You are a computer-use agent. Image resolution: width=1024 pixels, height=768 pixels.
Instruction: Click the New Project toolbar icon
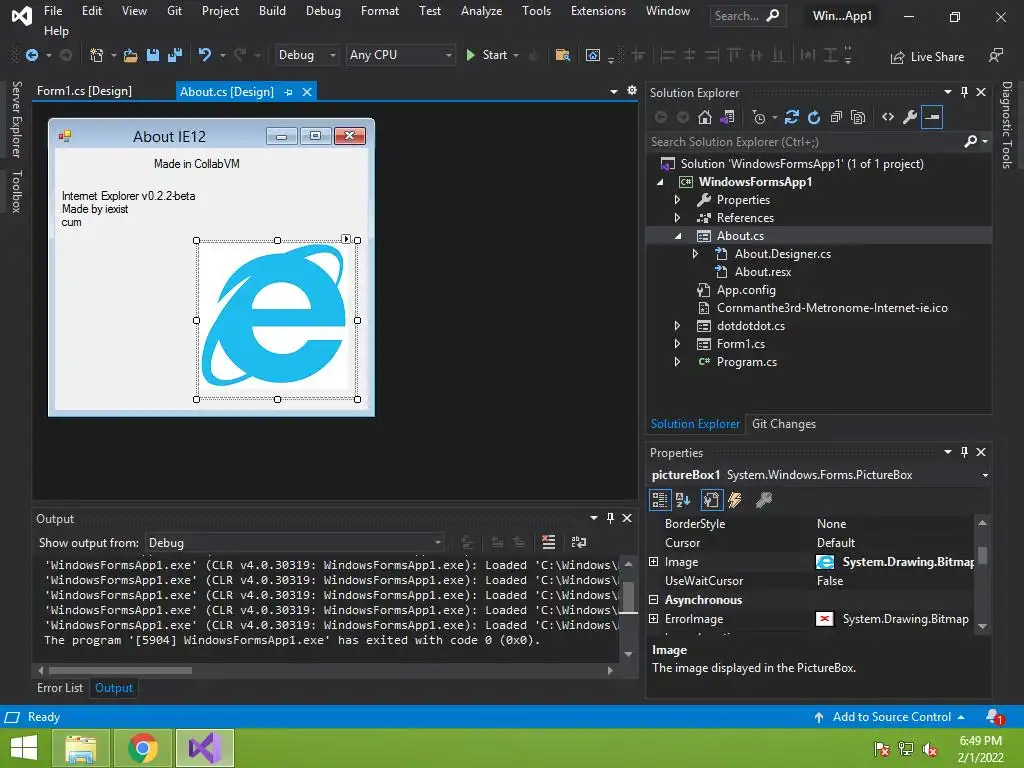(97, 56)
